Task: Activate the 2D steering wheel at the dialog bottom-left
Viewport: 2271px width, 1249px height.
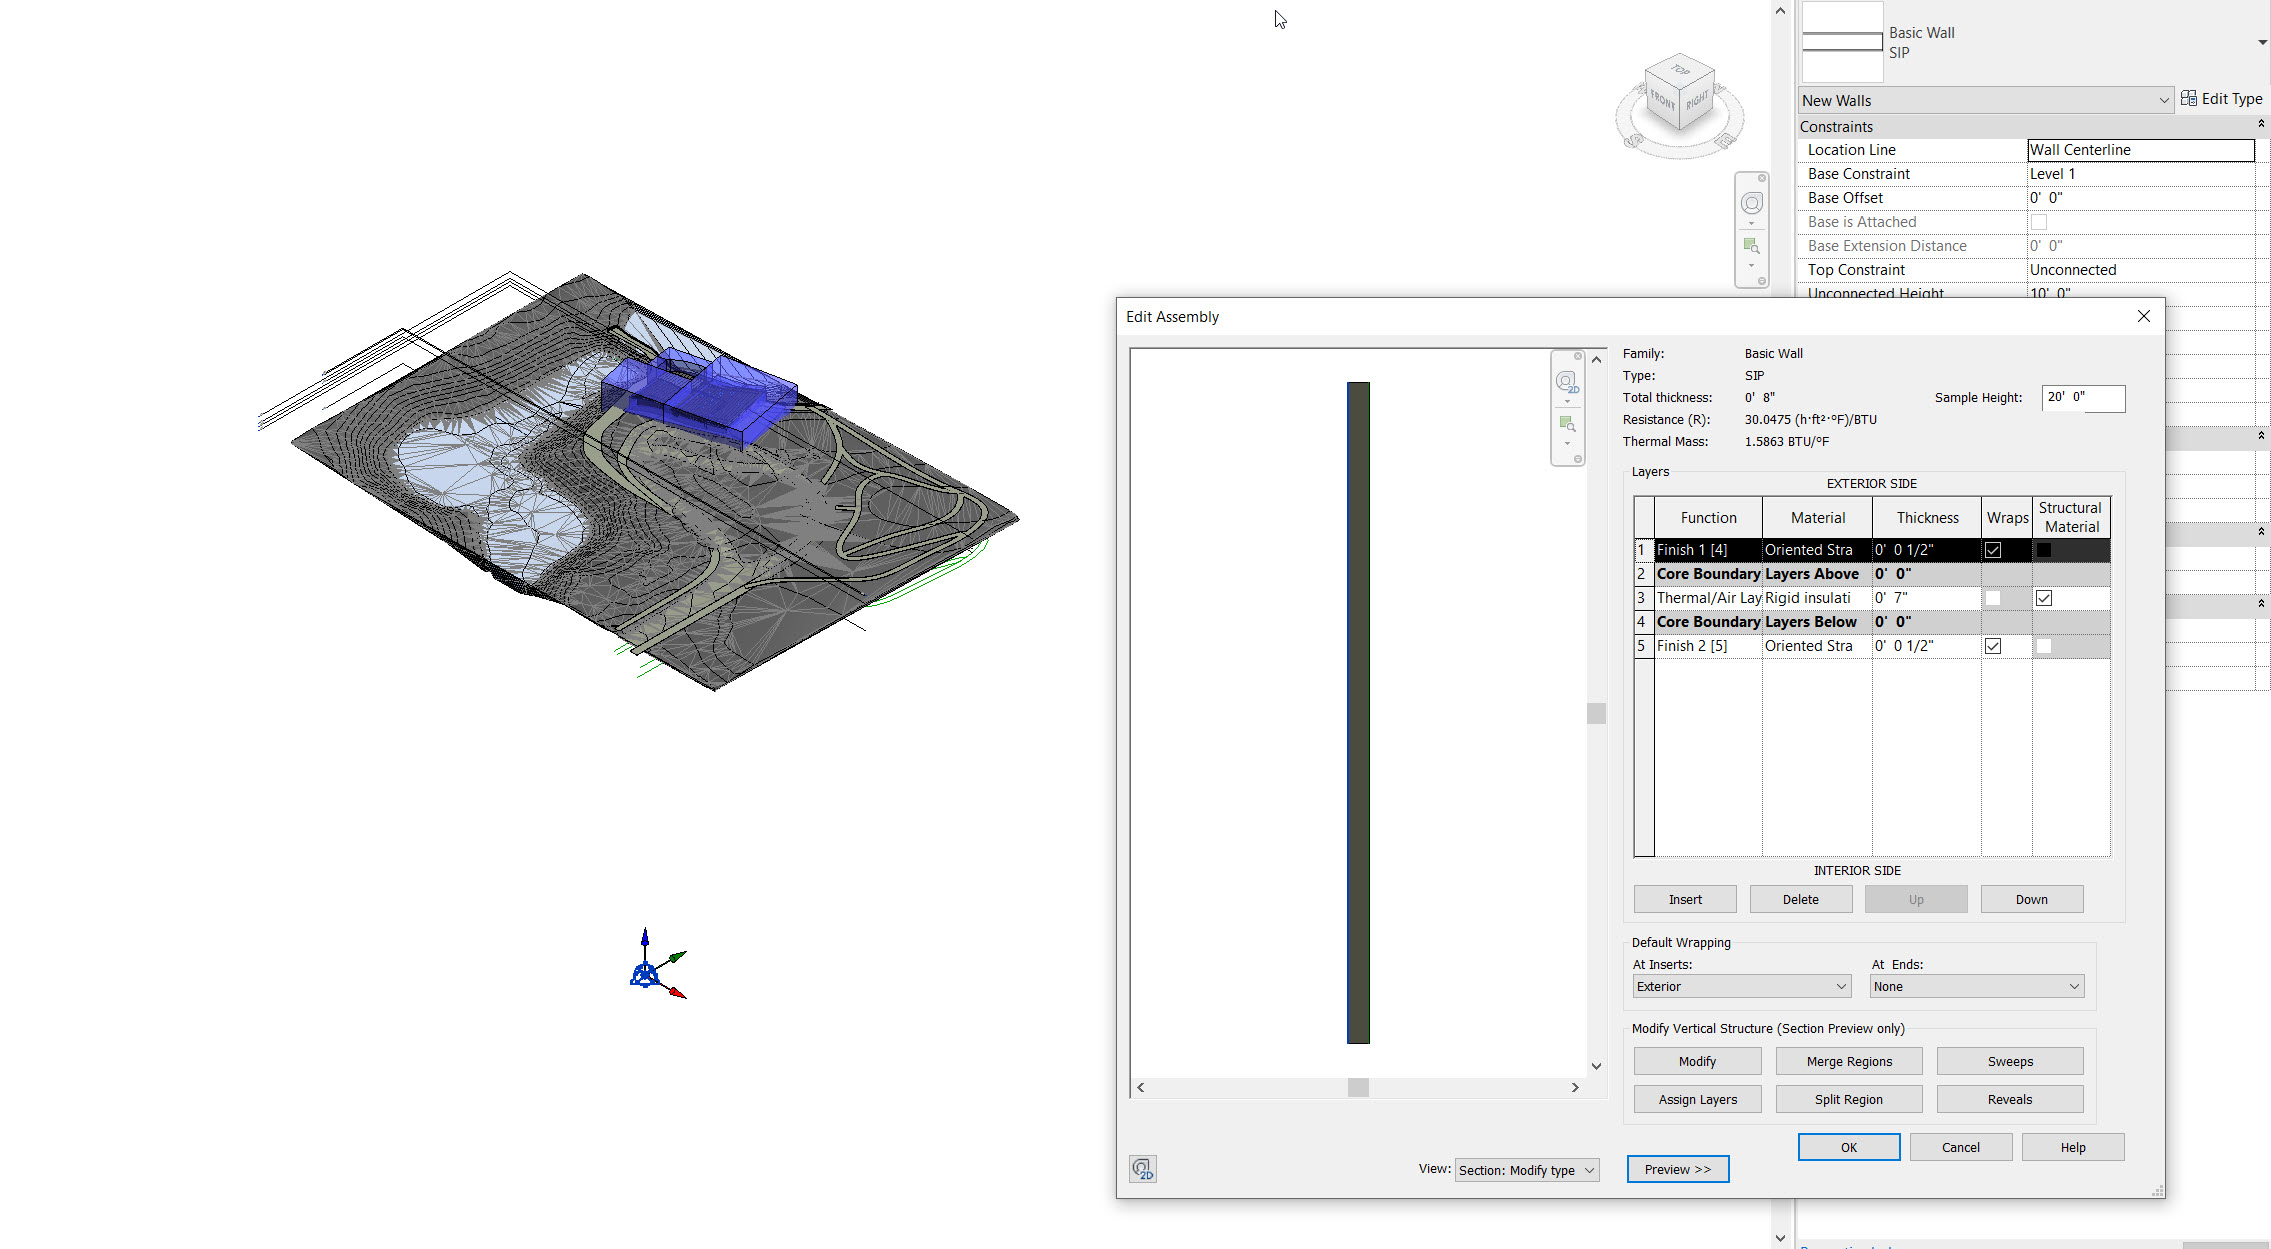Action: point(1143,1168)
